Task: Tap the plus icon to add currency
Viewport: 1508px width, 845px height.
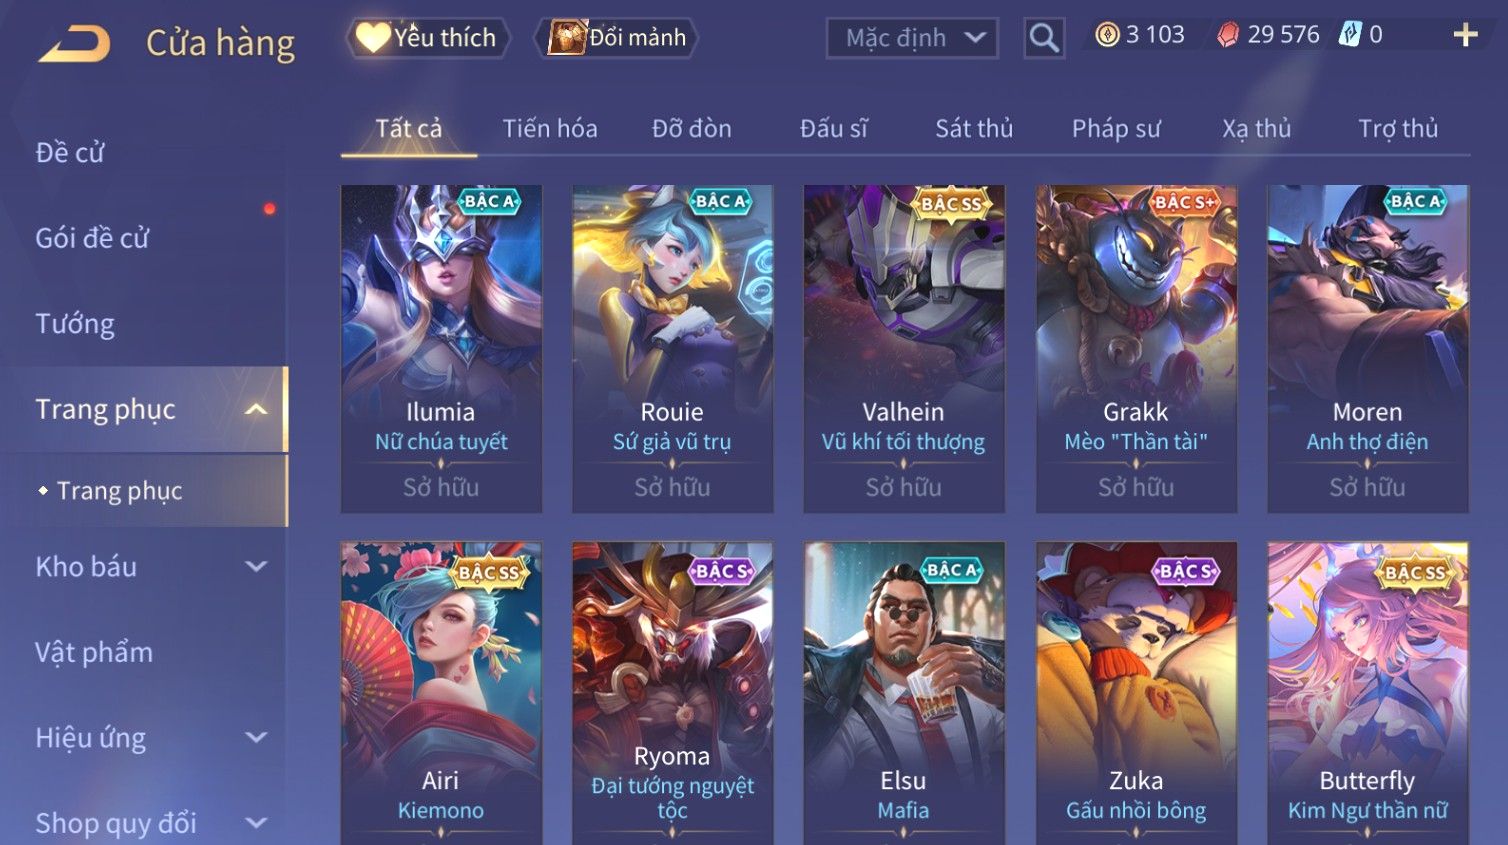Action: (1465, 35)
